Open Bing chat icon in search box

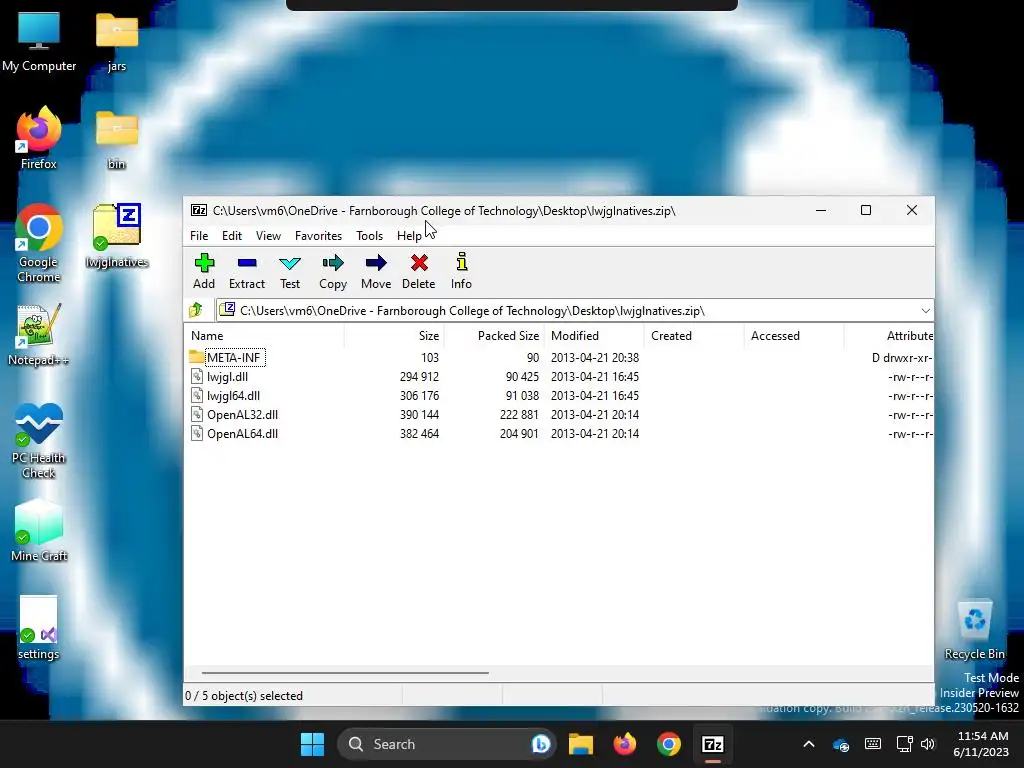coord(541,744)
